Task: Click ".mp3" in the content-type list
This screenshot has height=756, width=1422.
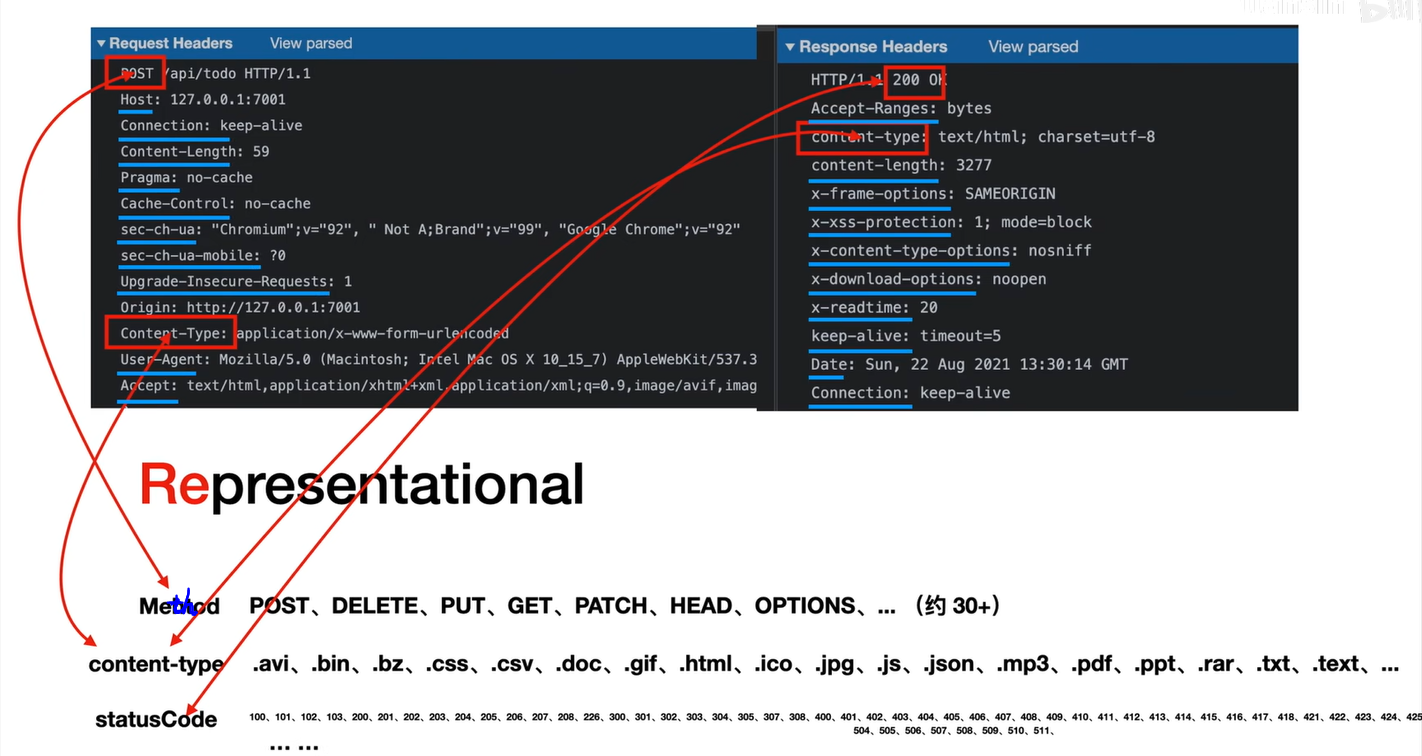Action: click(x=1025, y=665)
